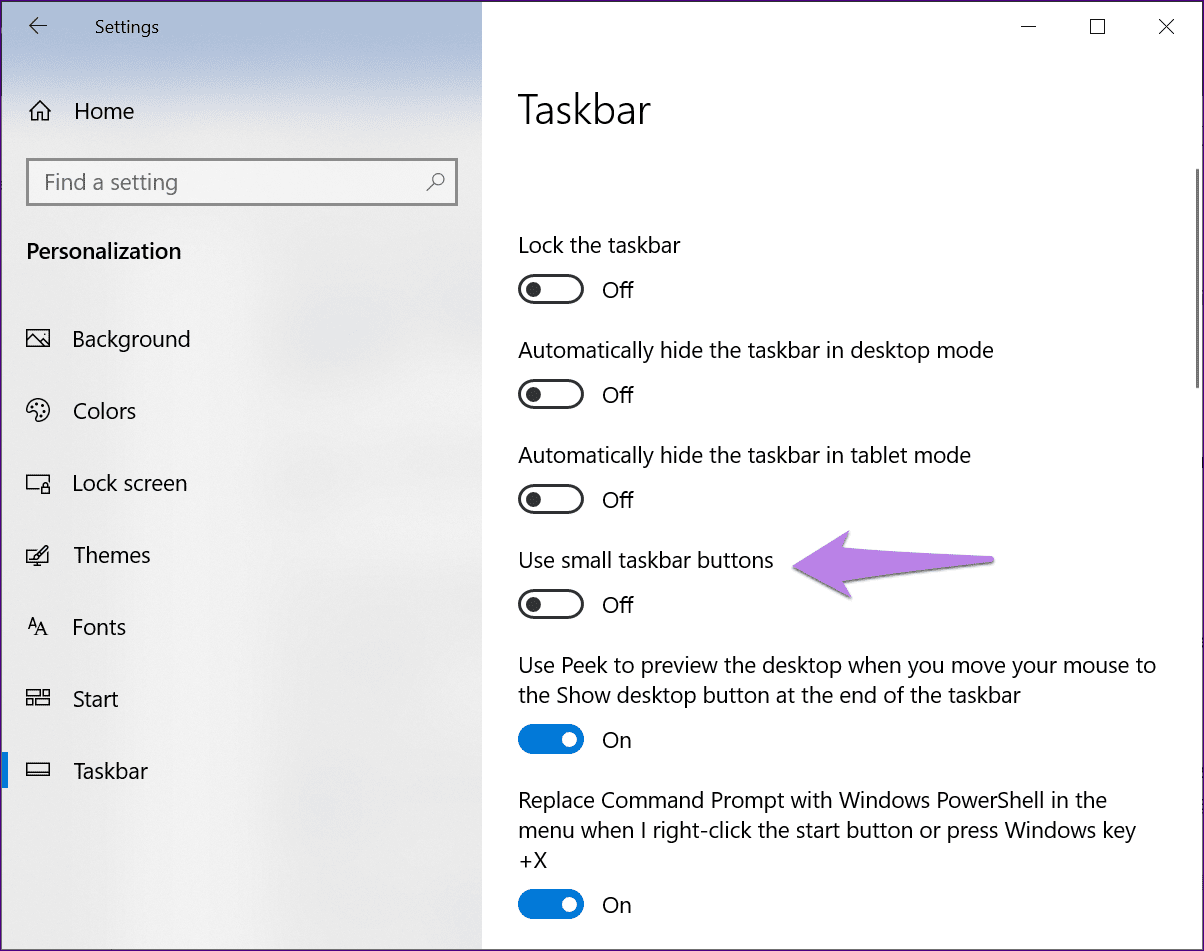
Task: Open Lock screen settings
Action: pyautogui.click(x=130, y=483)
